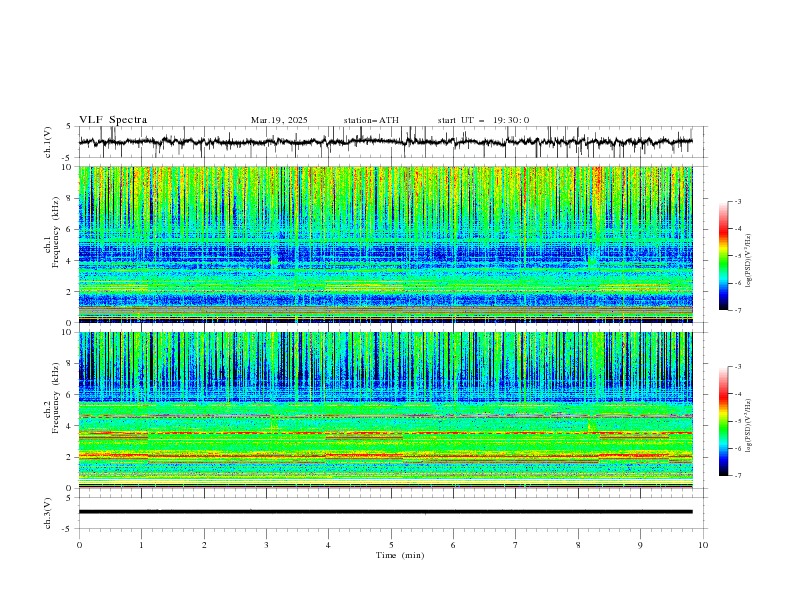Click the "-7" label on ch.2 color bar
Screen dimensions: 792x612
[737, 476]
